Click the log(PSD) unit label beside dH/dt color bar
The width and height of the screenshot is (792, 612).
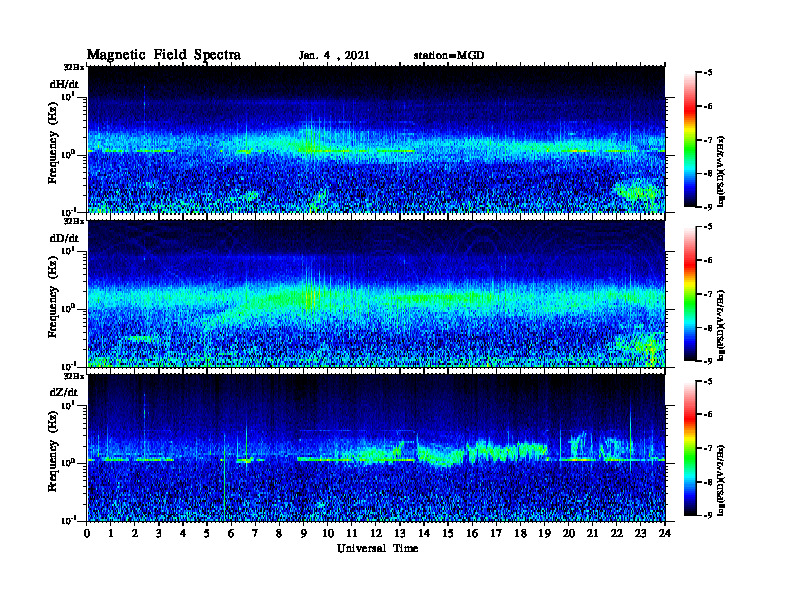(722, 172)
